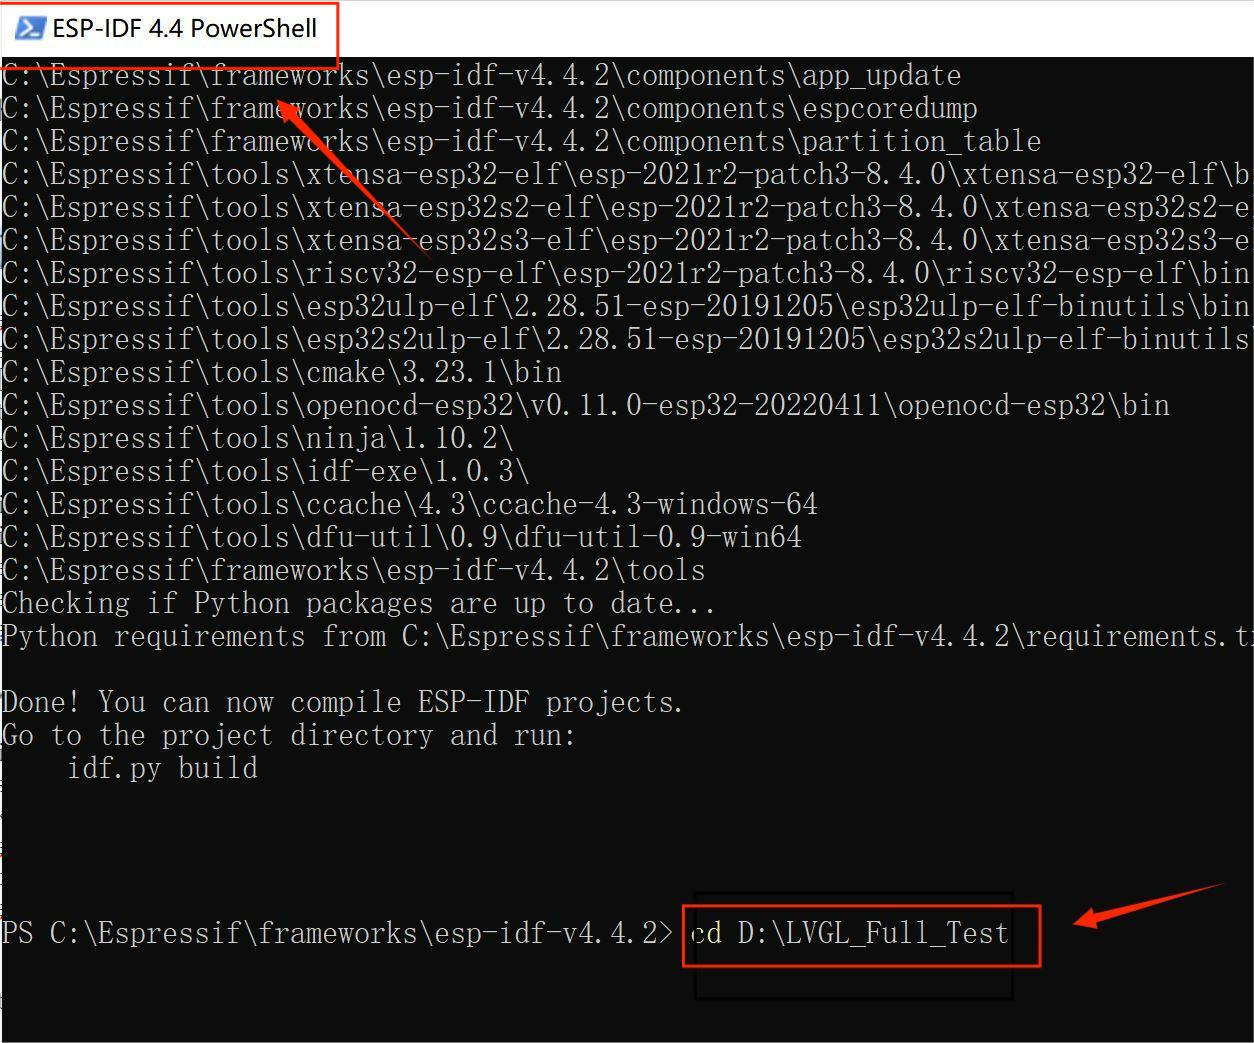Click the ccache-4.3-windows-64 path line
The height and width of the screenshot is (1043, 1254).
(x=410, y=504)
